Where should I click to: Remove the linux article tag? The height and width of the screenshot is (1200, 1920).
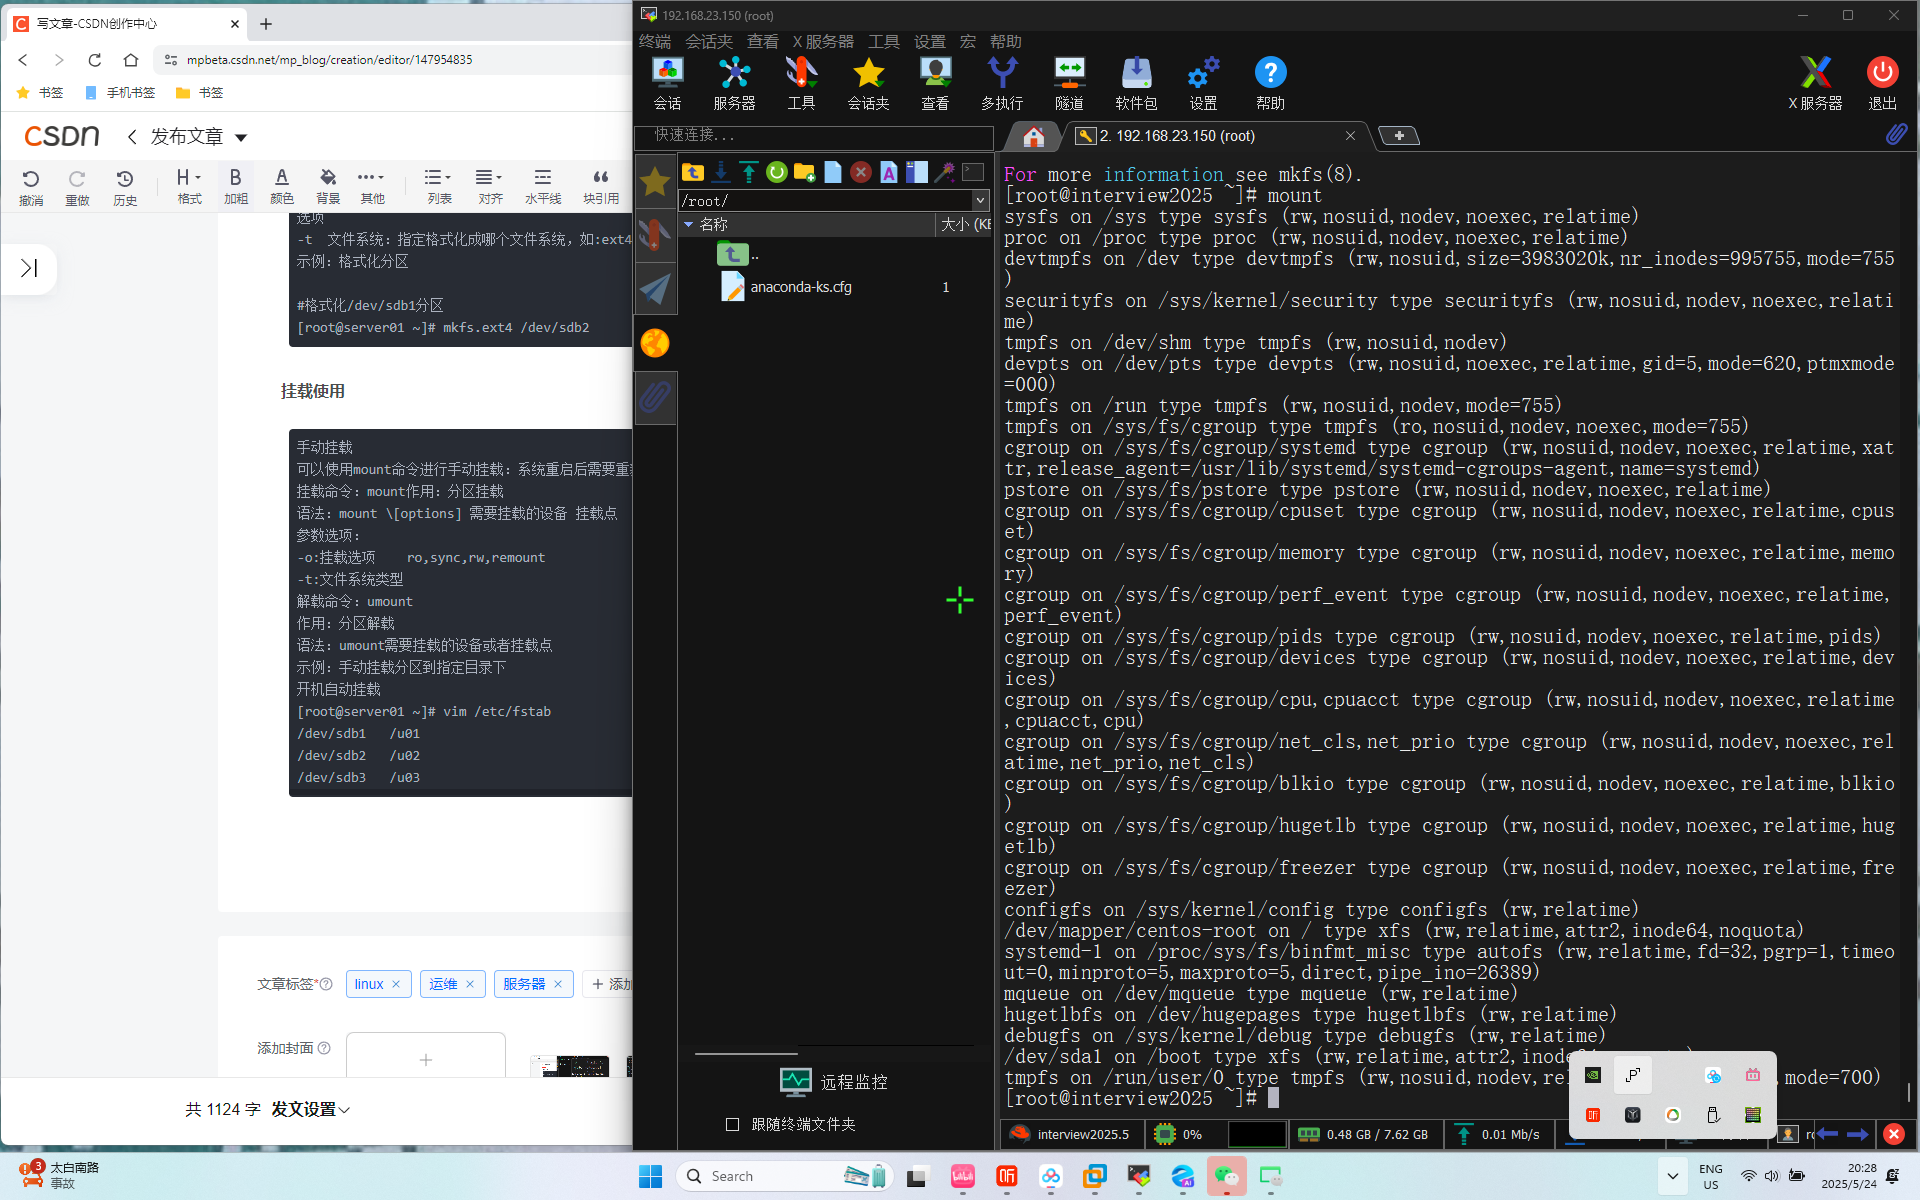click(396, 984)
